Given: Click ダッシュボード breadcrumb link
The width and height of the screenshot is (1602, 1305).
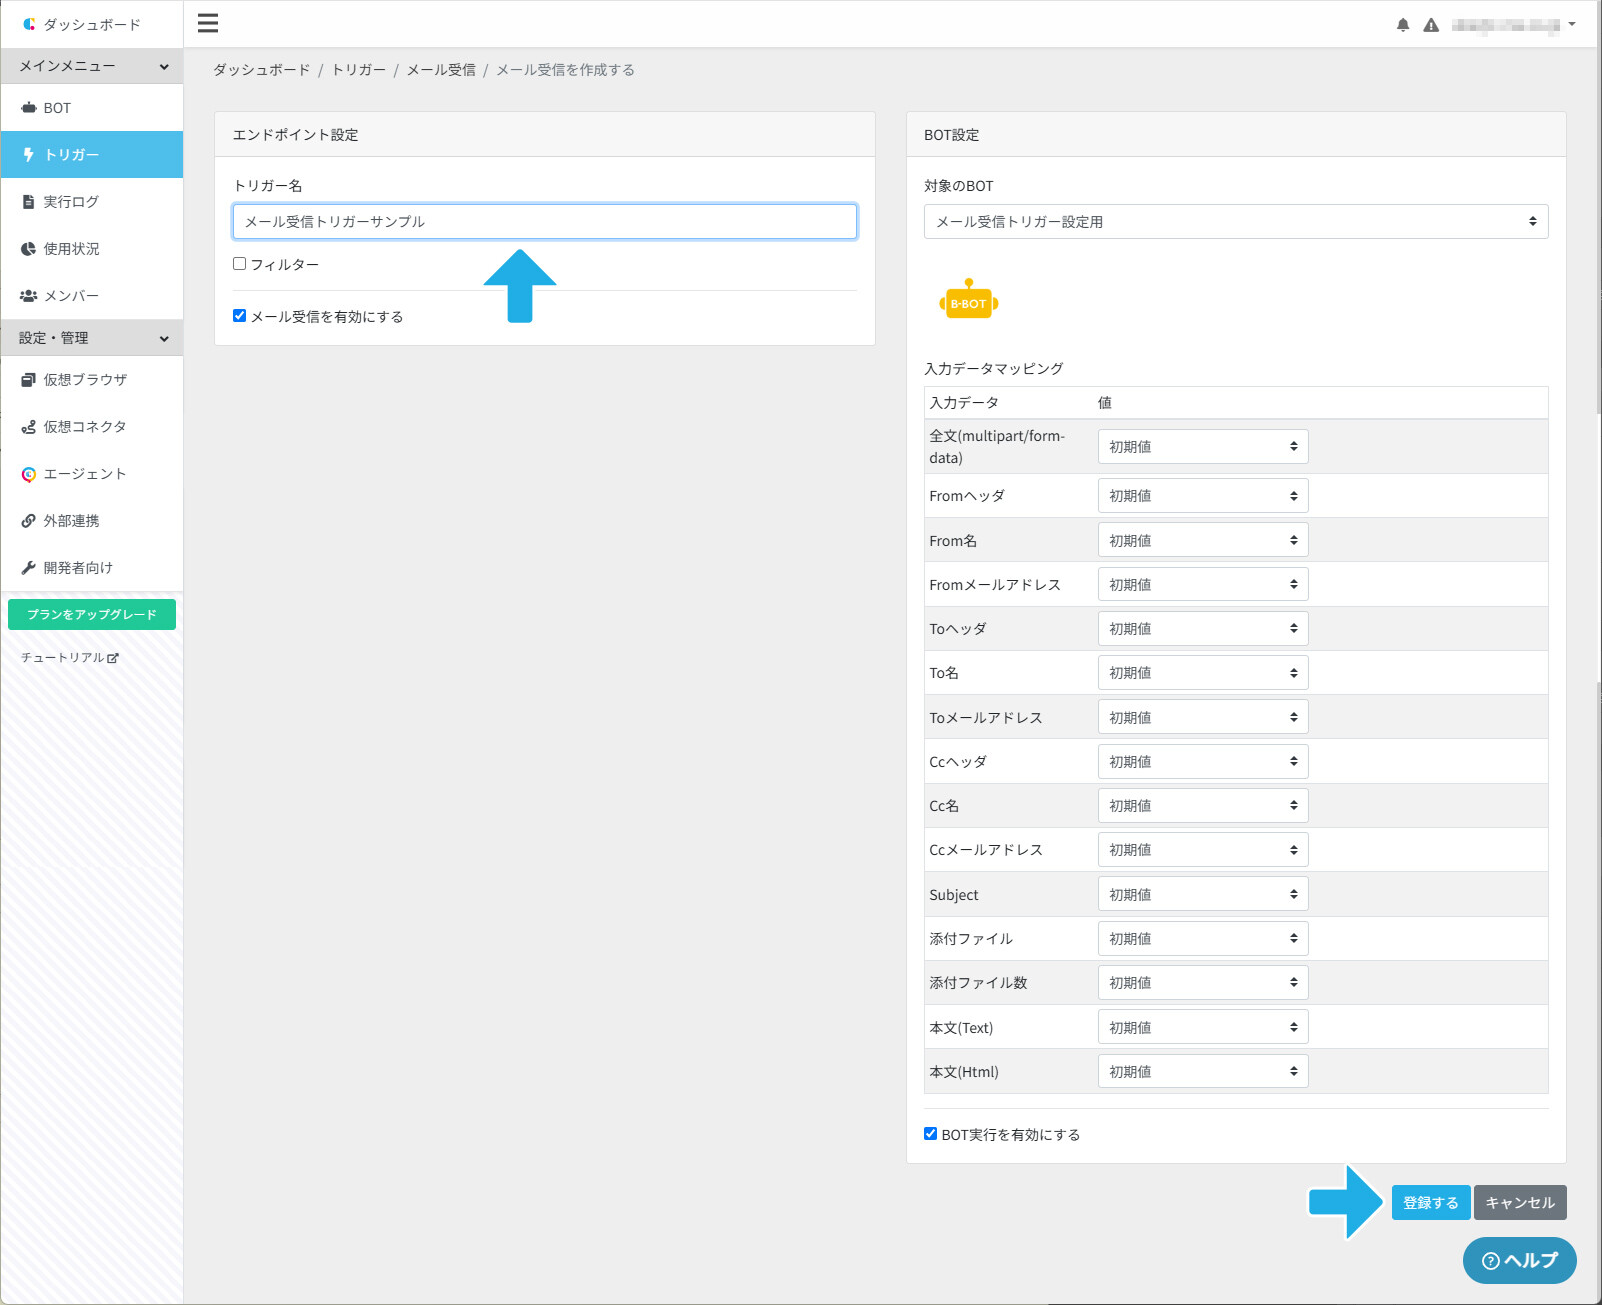Looking at the screenshot, I should tap(262, 70).
